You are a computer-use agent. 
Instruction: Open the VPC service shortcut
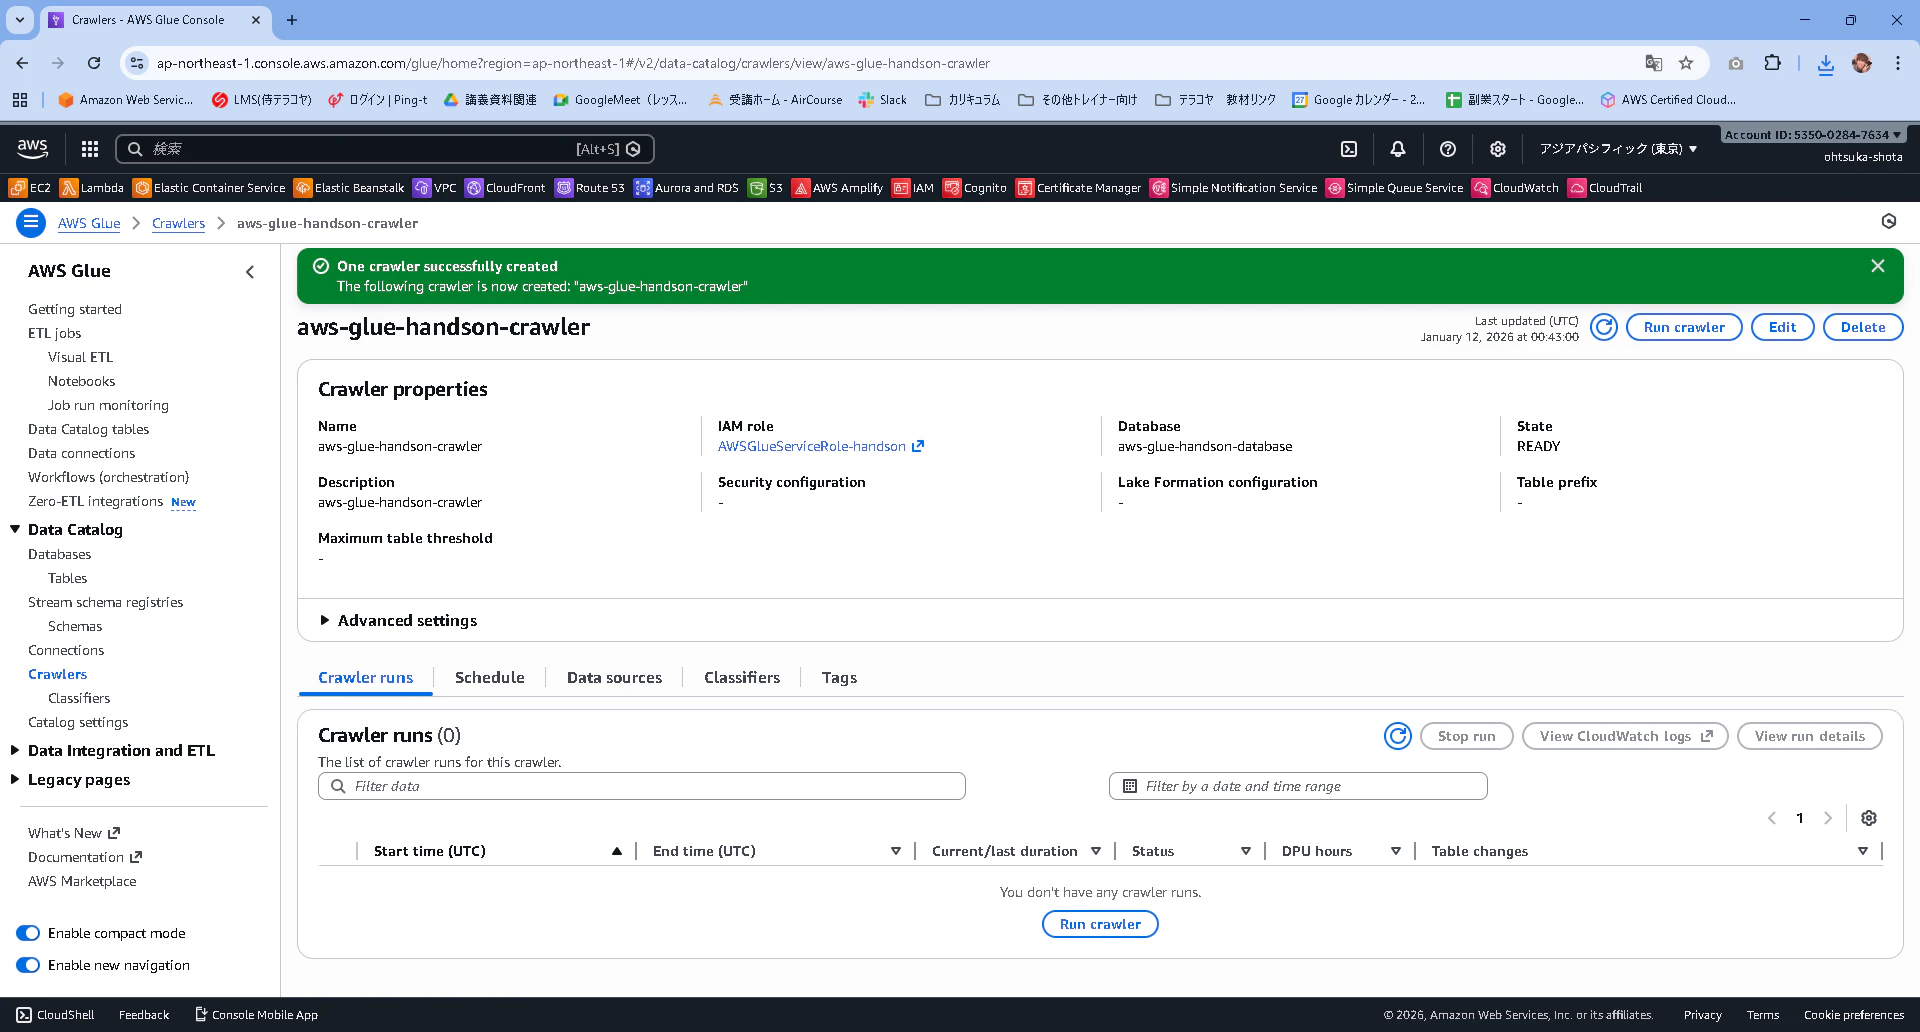pyautogui.click(x=435, y=188)
